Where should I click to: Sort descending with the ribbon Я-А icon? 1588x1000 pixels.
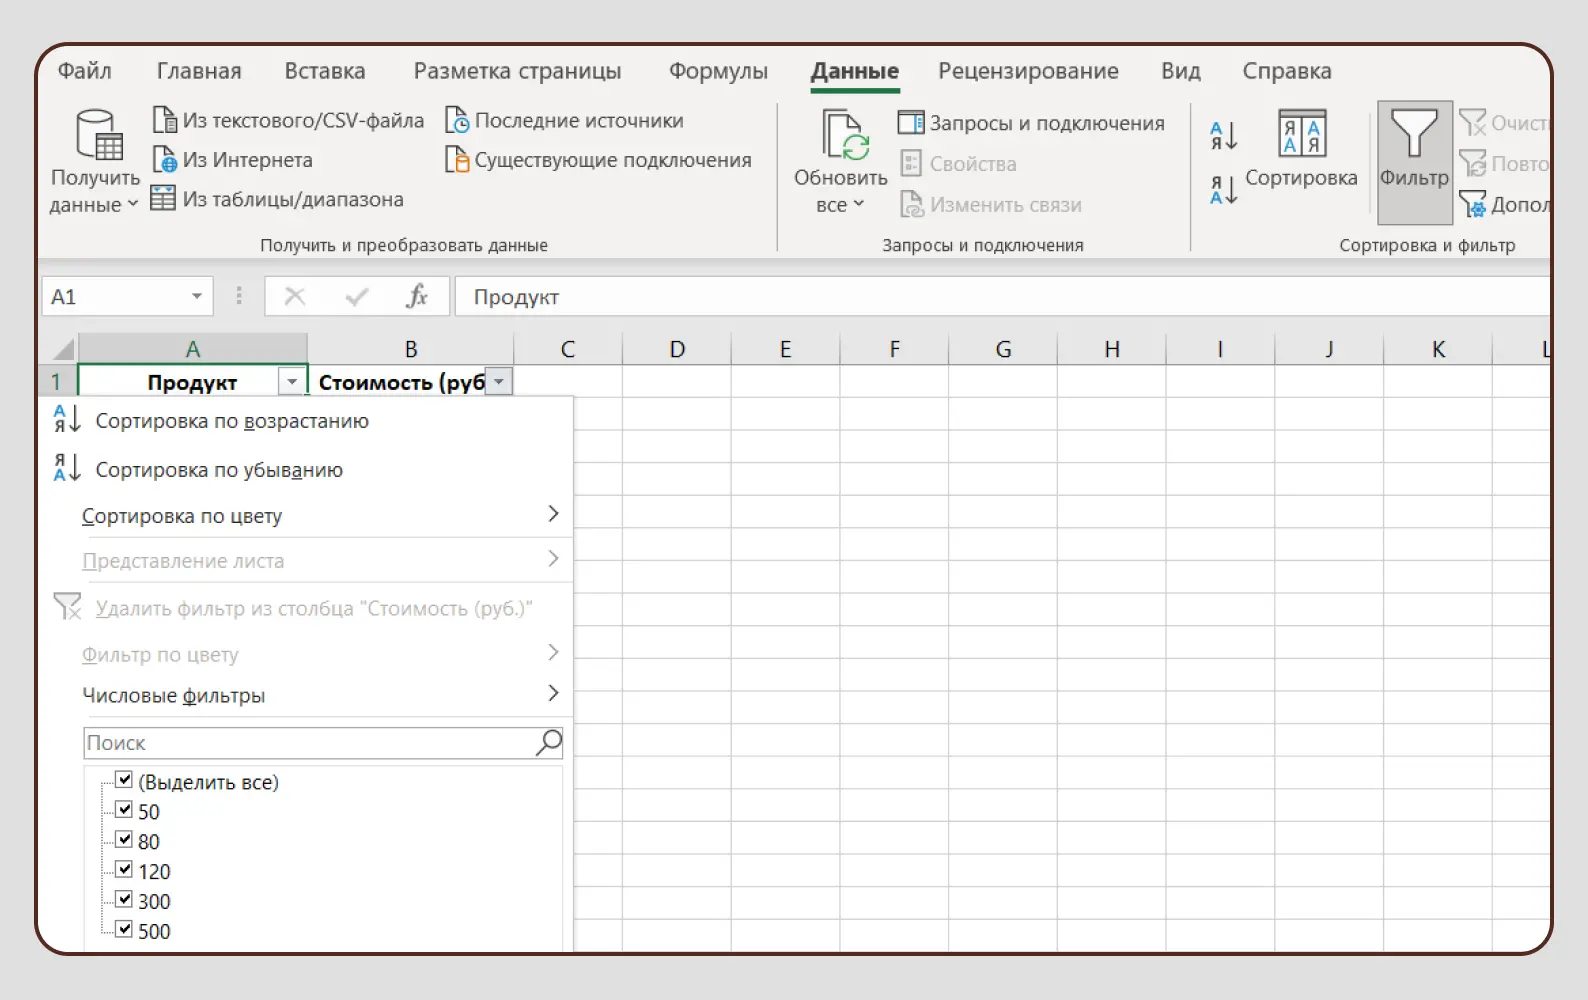click(1223, 189)
